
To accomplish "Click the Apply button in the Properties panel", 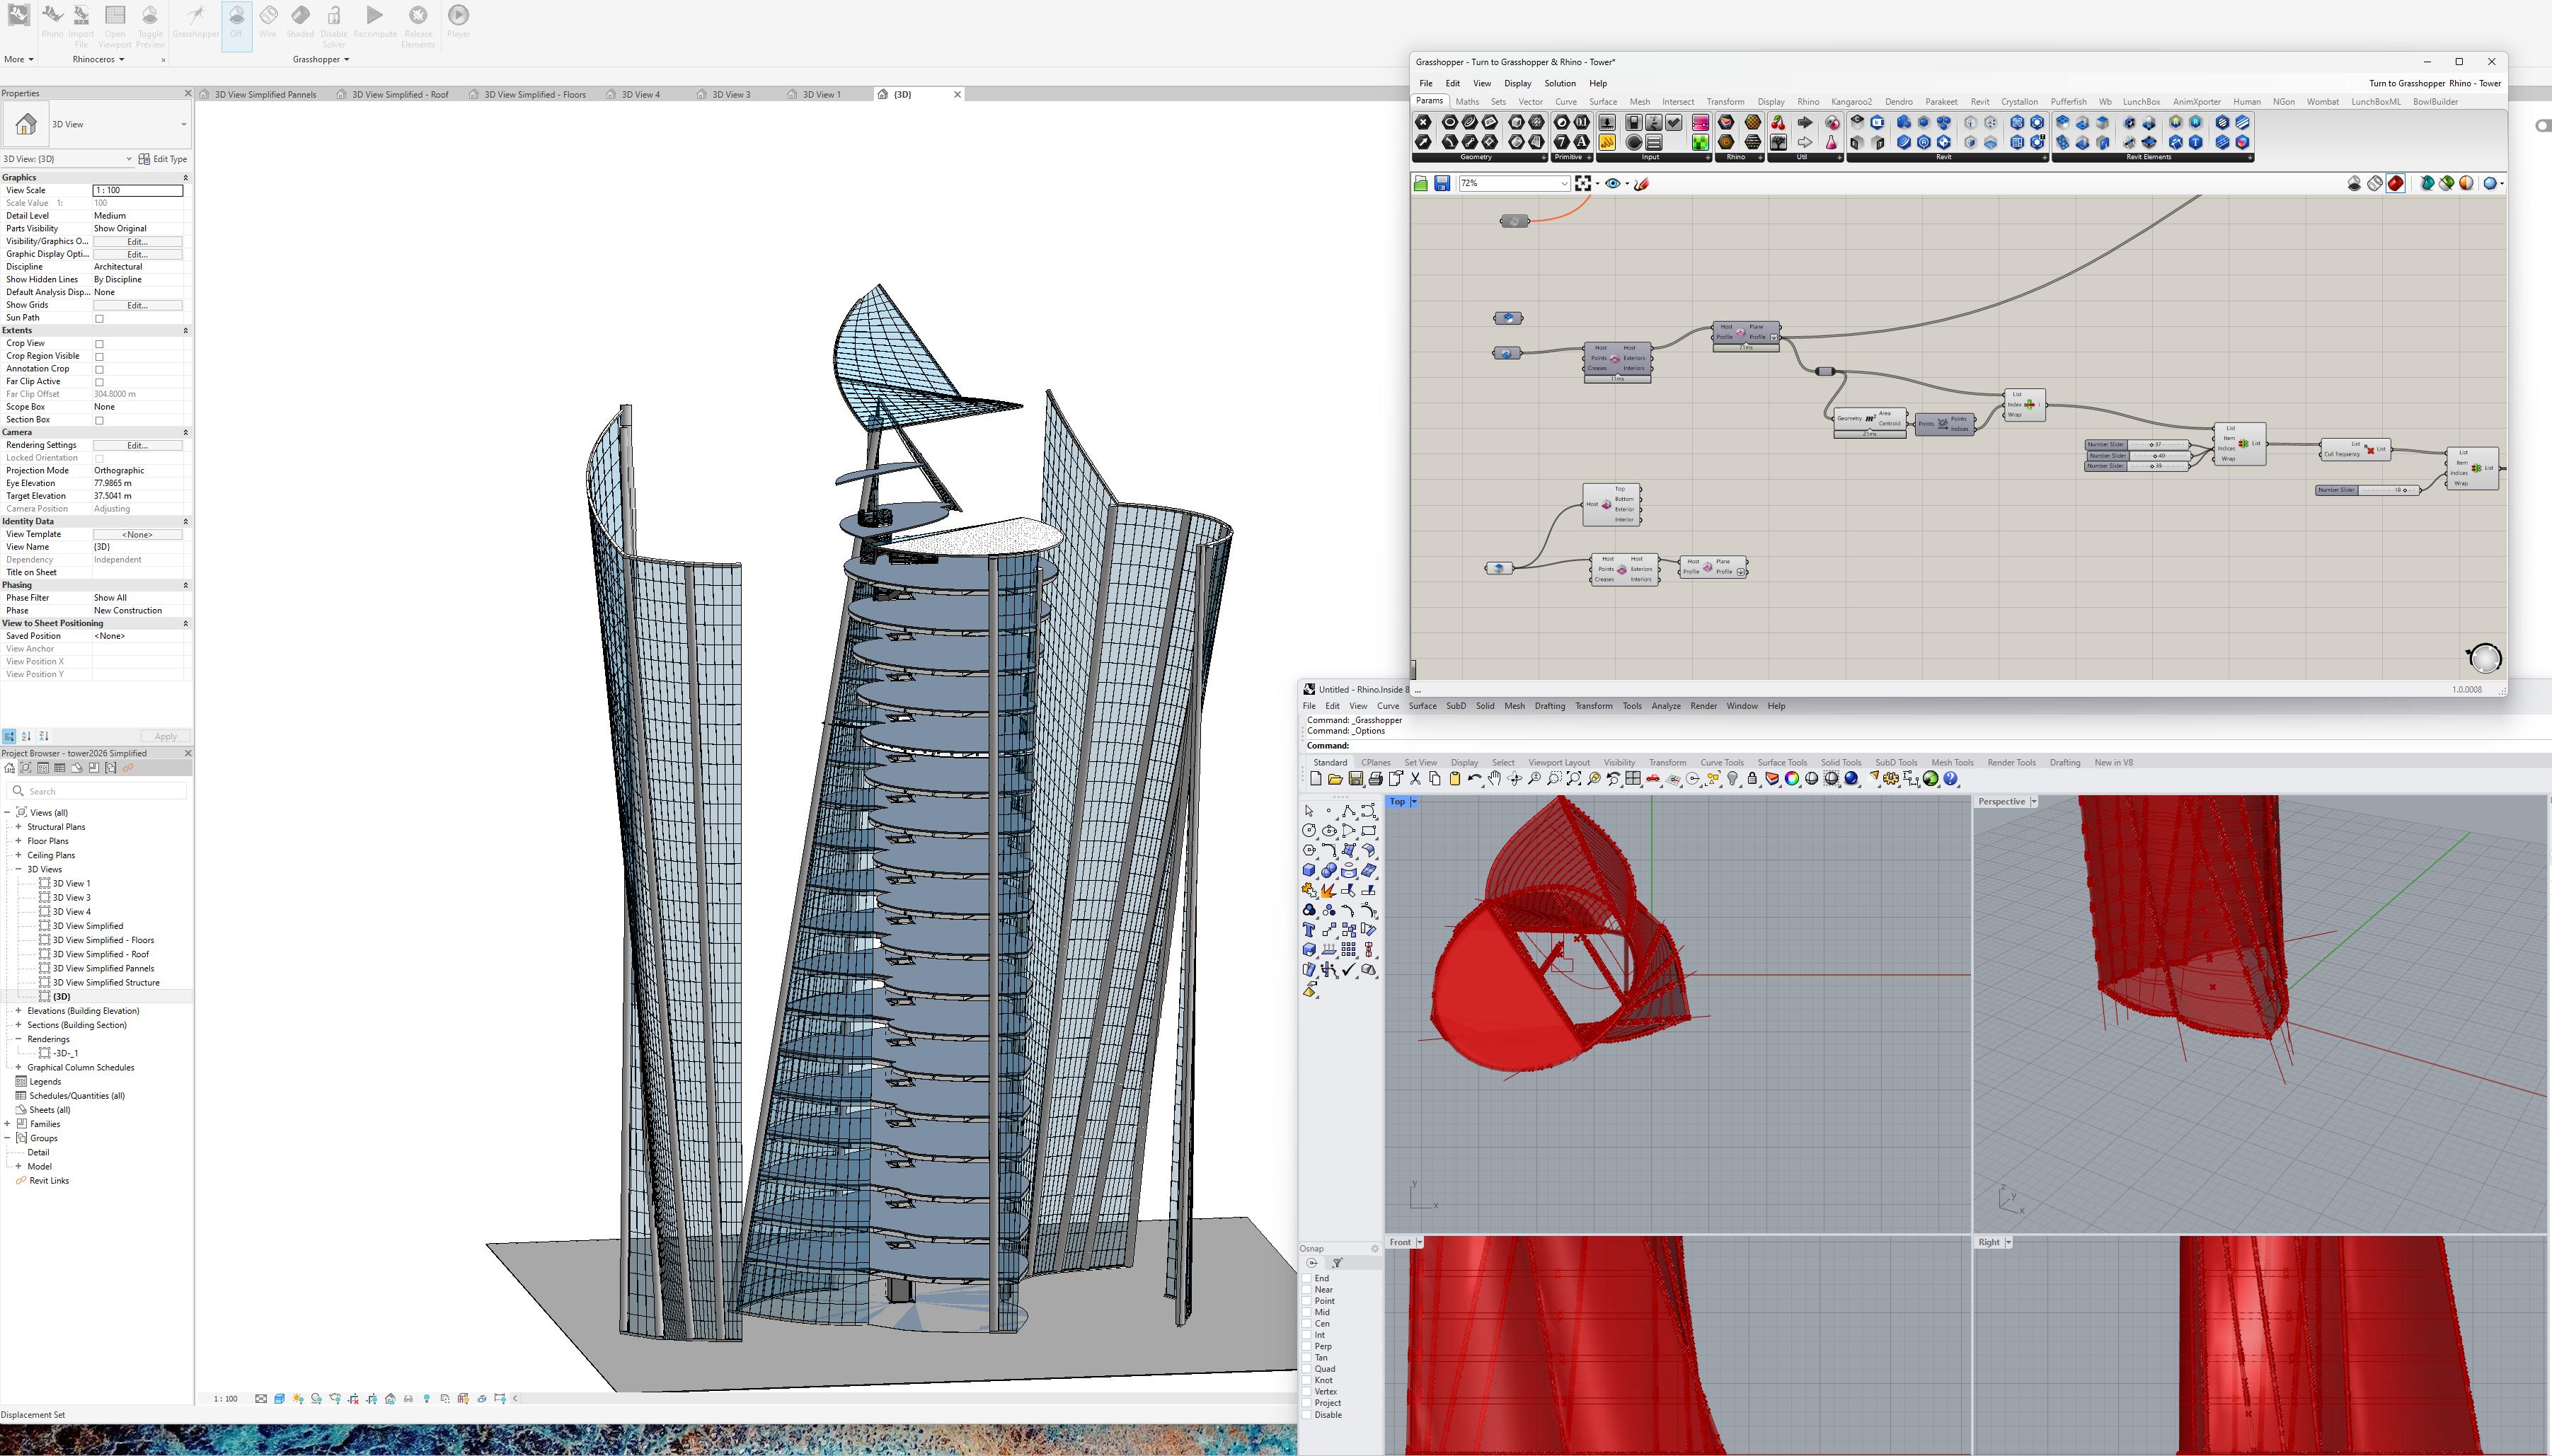I will (x=165, y=736).
